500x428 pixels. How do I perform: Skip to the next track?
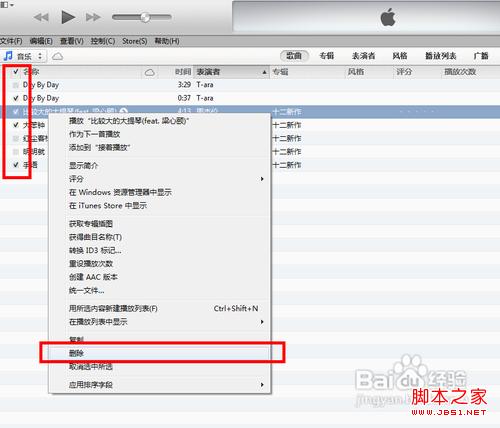(x=93, y=17)
